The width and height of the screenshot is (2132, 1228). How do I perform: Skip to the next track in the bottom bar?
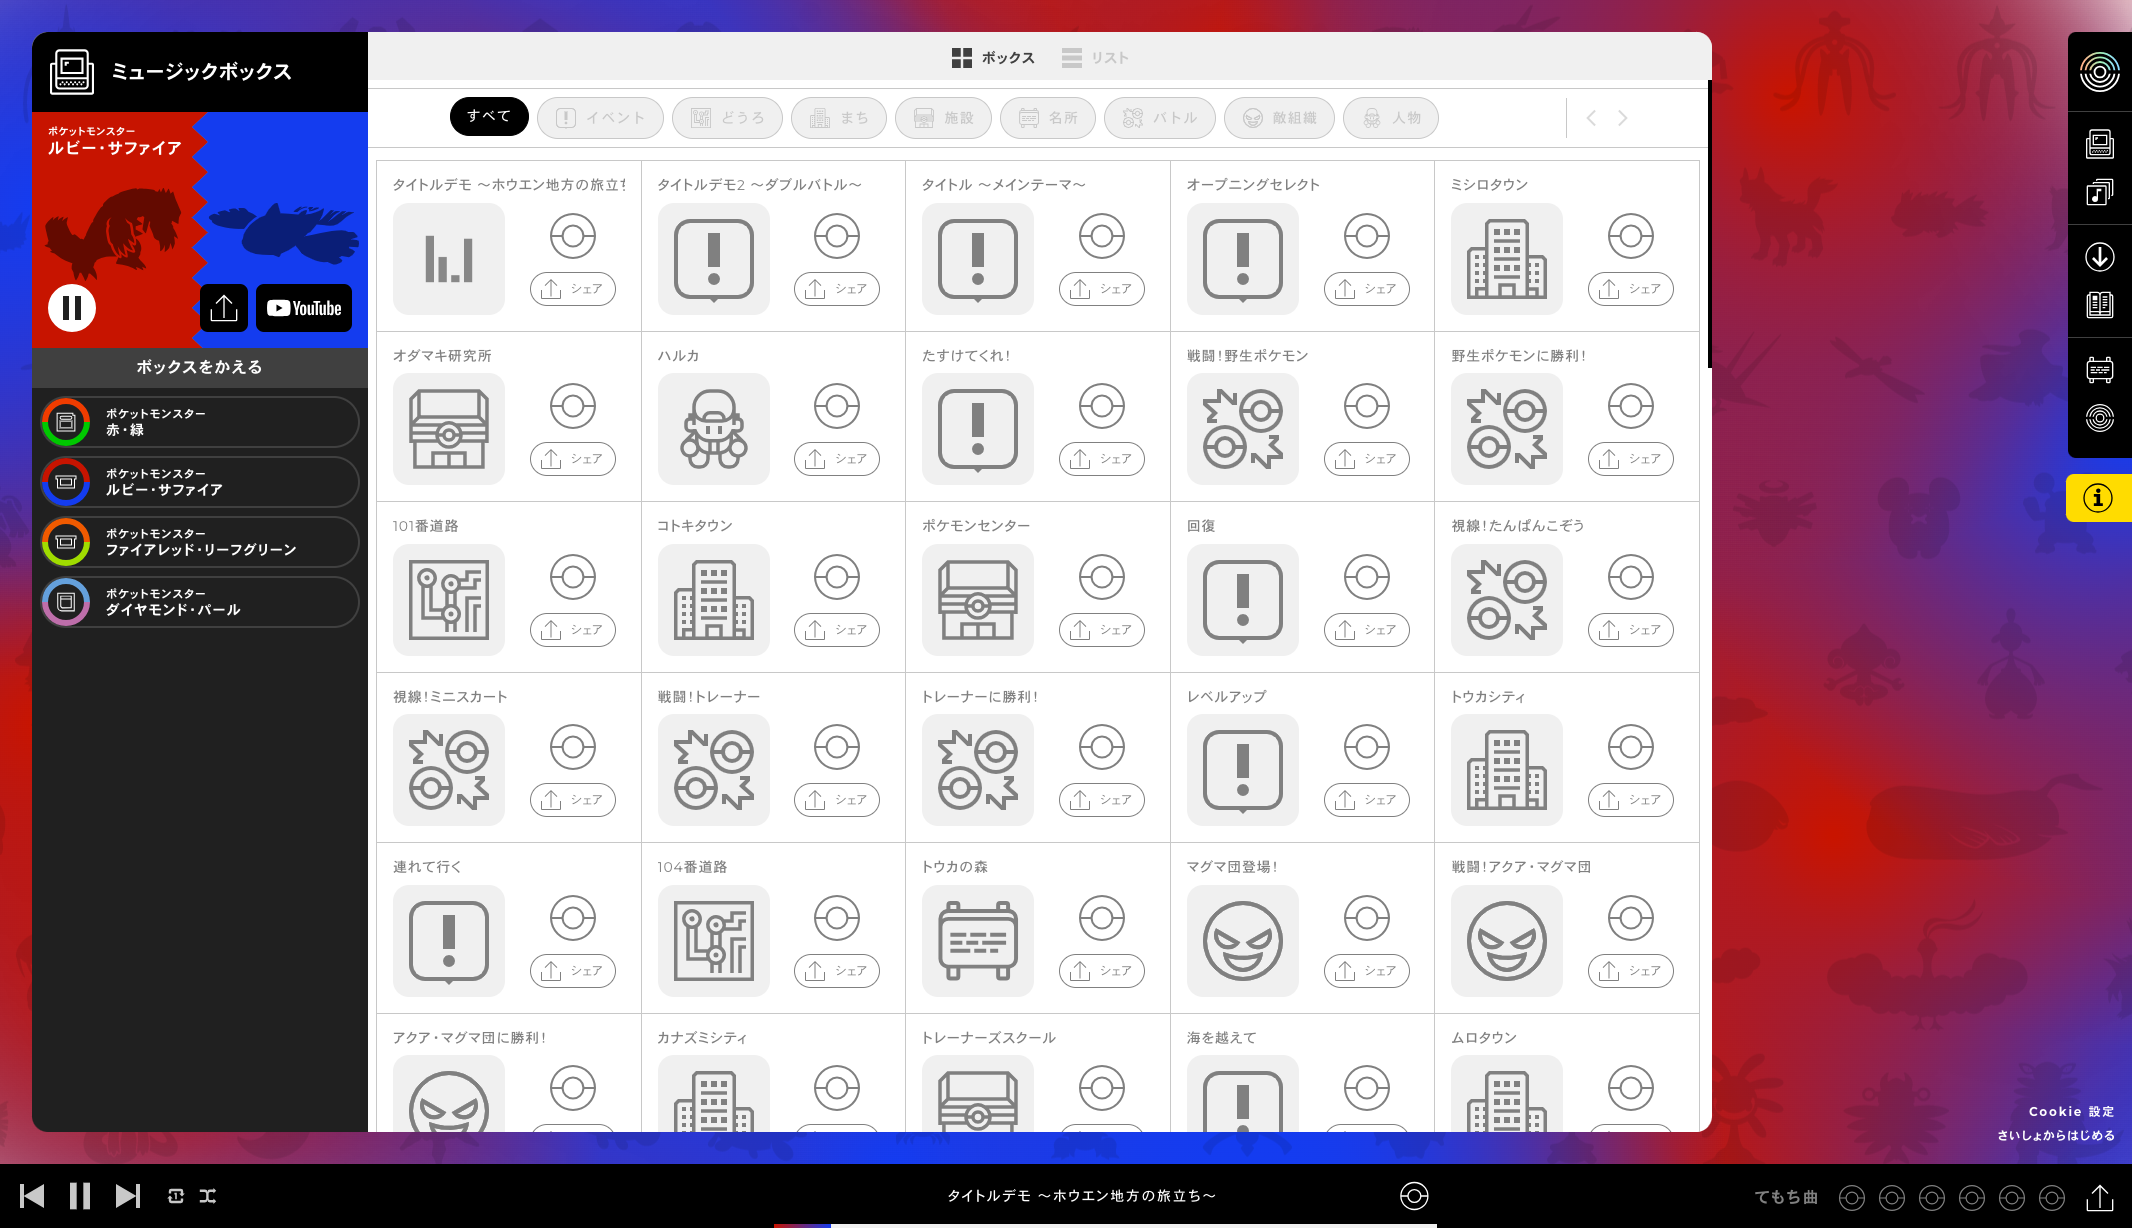127,1196
